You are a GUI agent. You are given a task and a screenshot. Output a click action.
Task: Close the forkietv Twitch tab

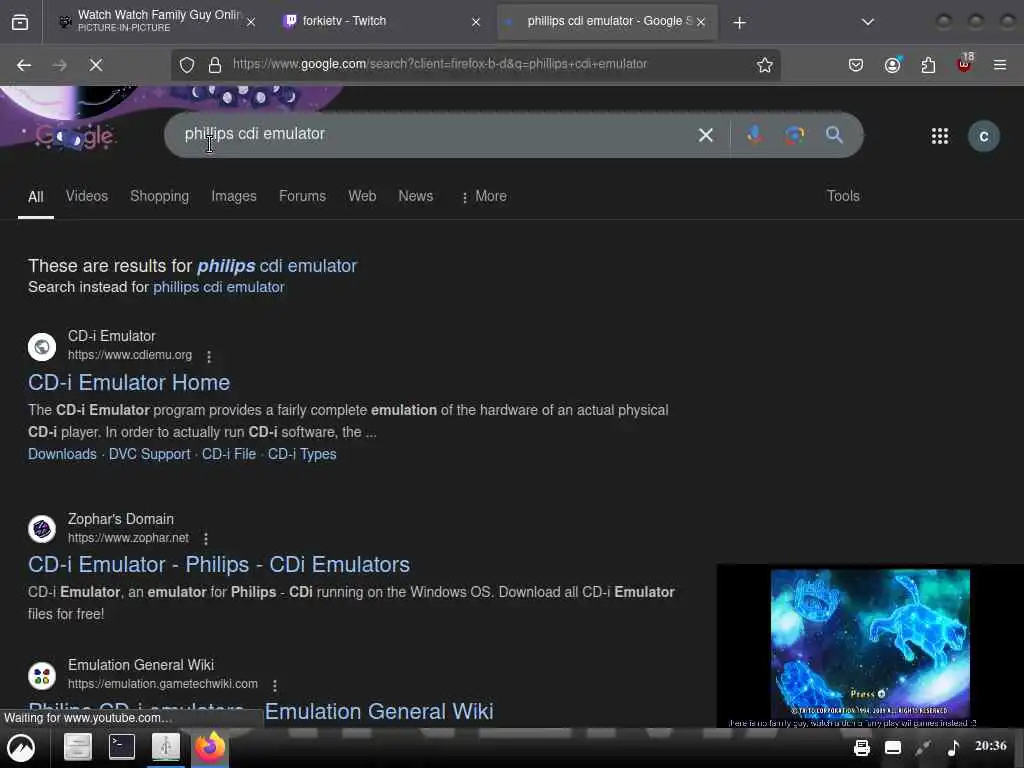476,22
